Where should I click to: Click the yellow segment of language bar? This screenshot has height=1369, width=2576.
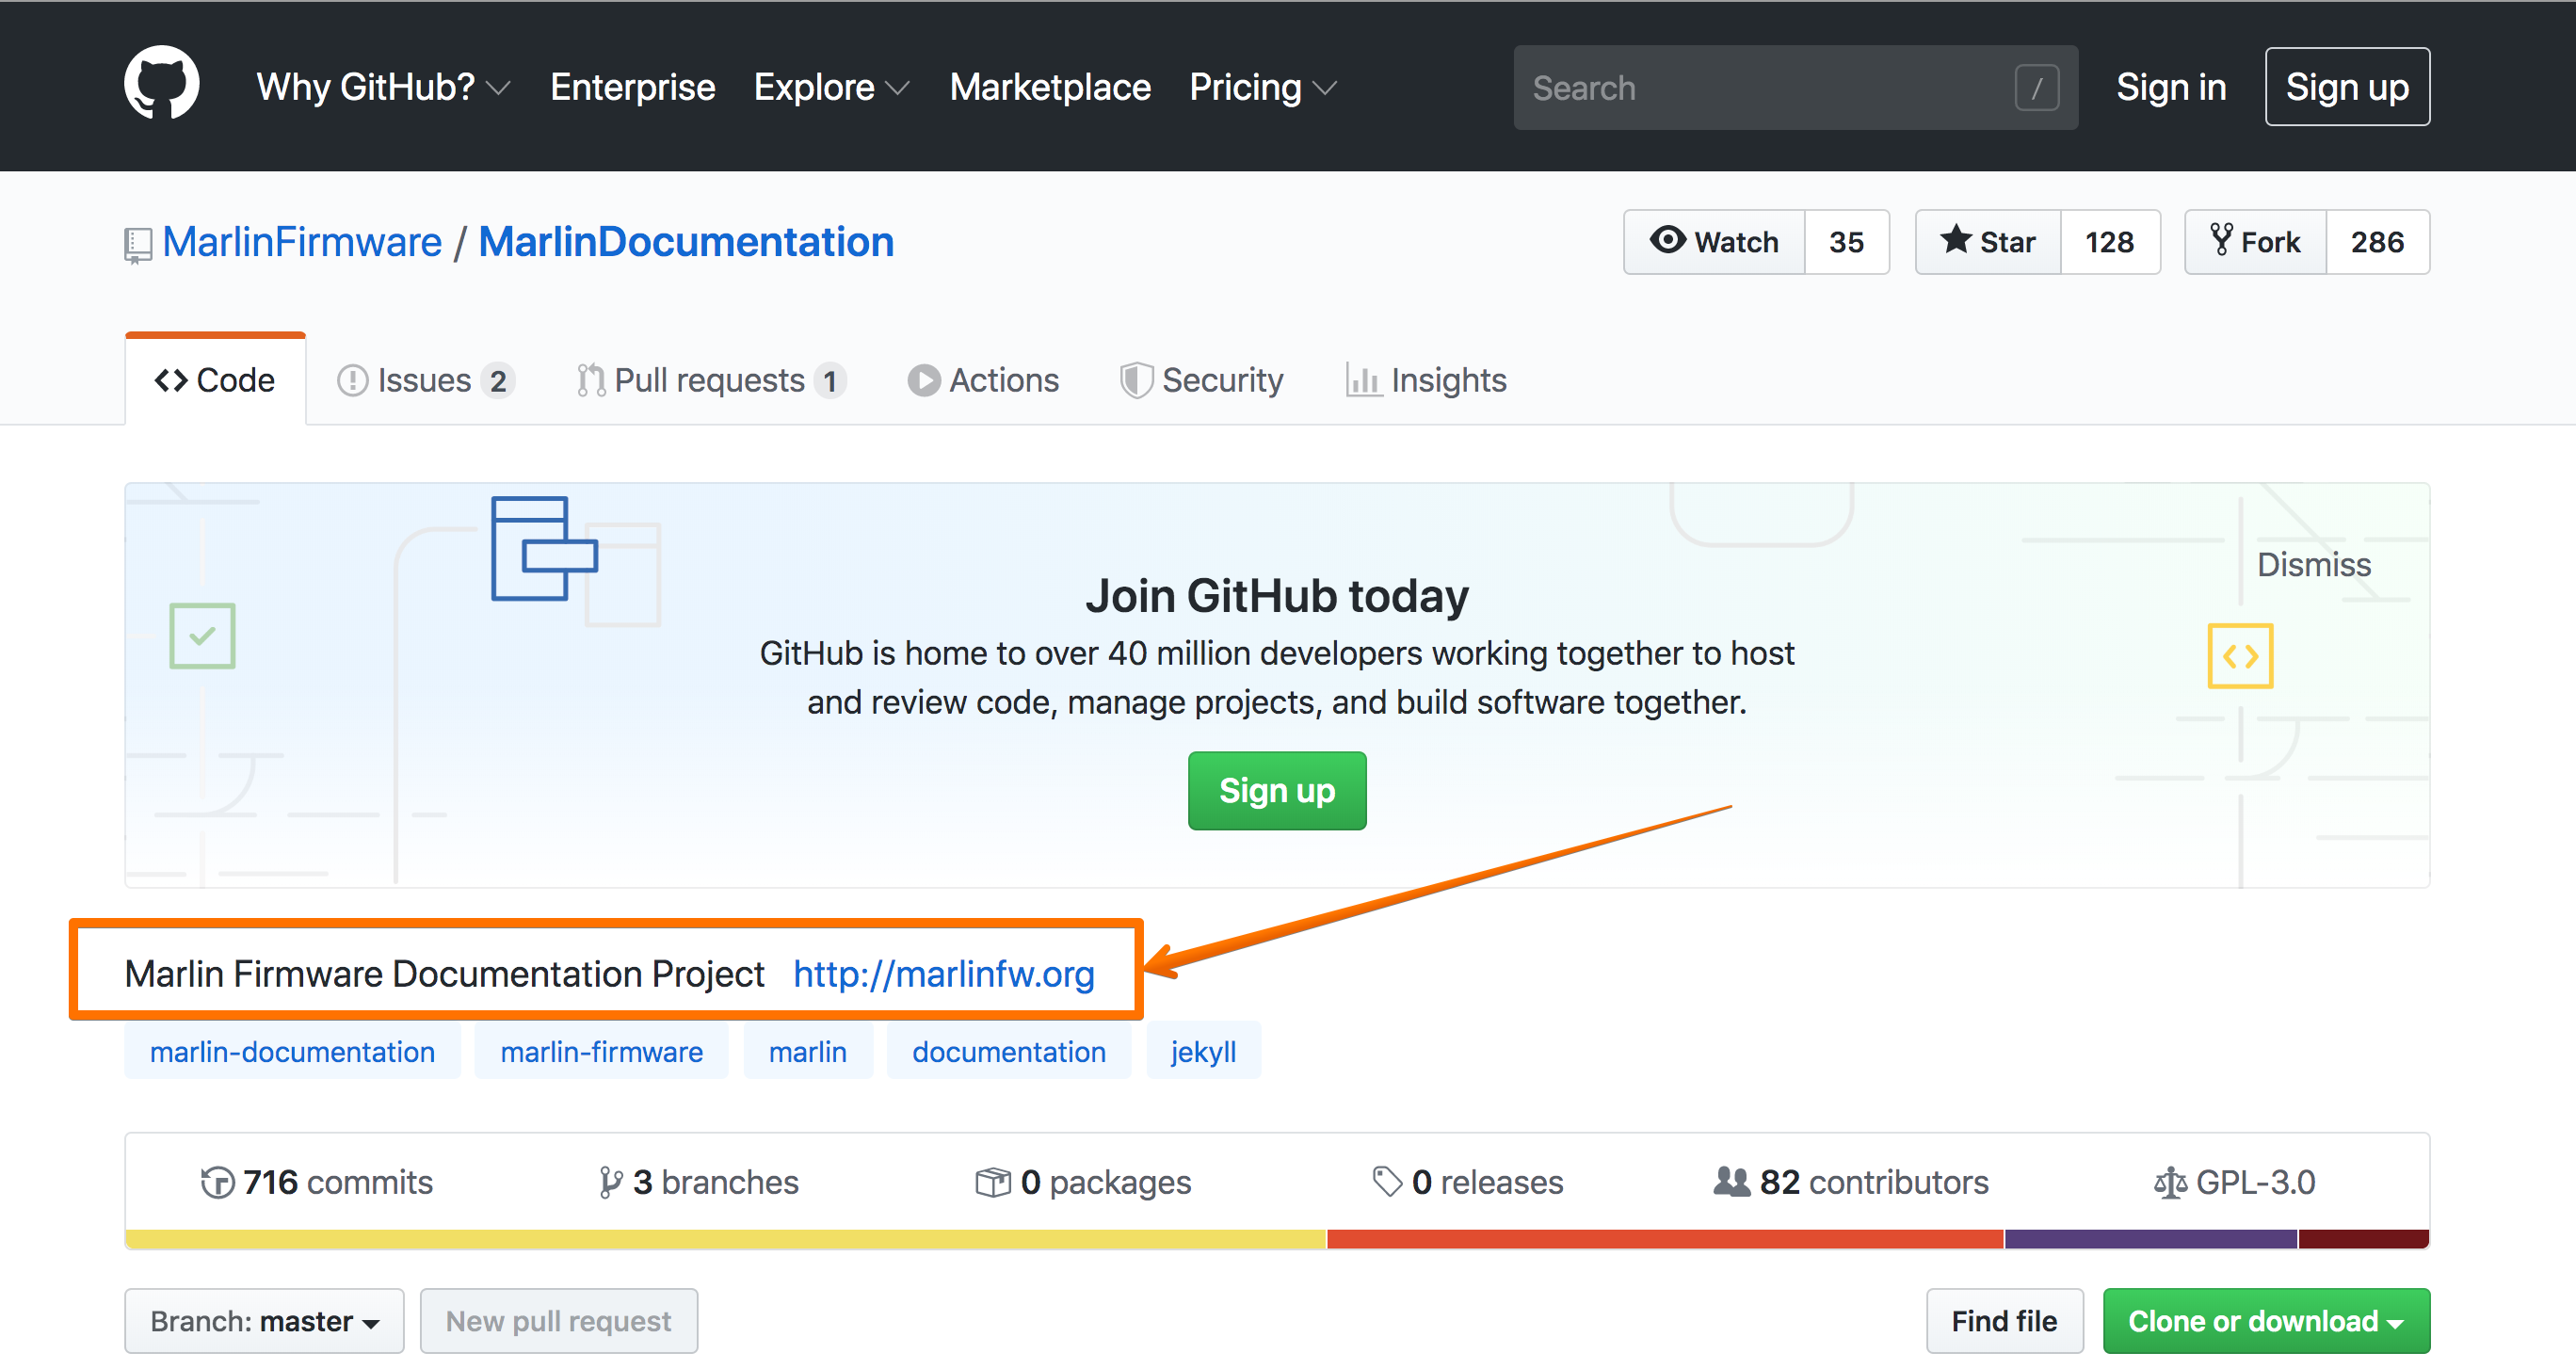click(725, 1240)
